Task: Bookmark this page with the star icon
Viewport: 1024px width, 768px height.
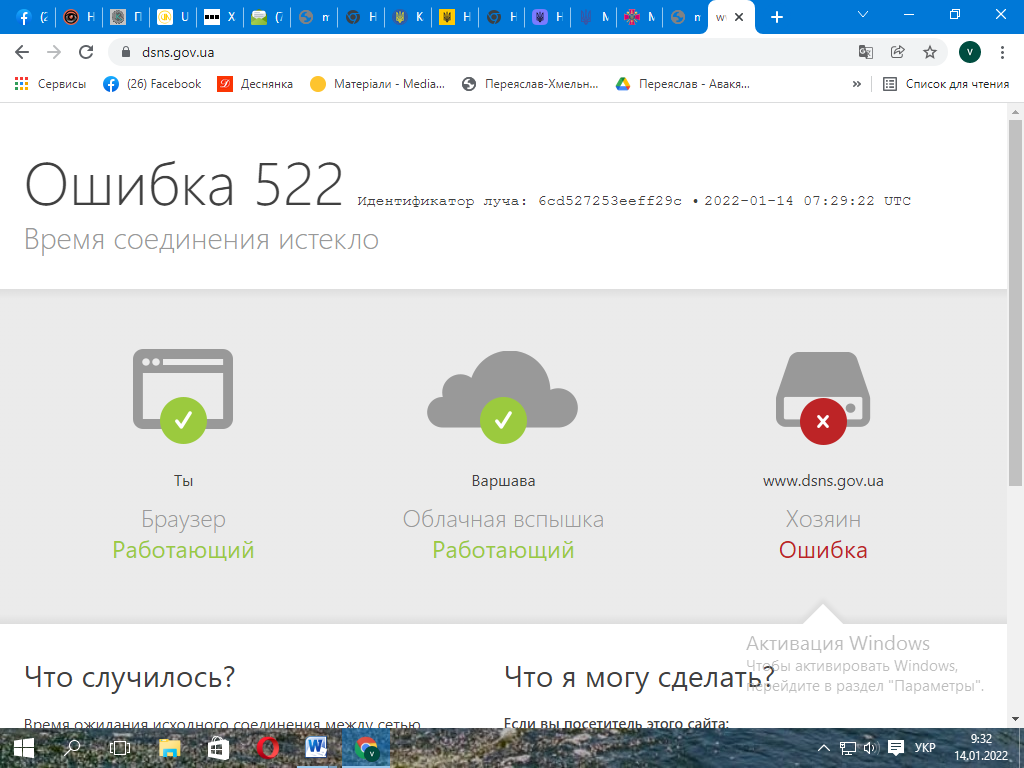Action: point(929,52)
